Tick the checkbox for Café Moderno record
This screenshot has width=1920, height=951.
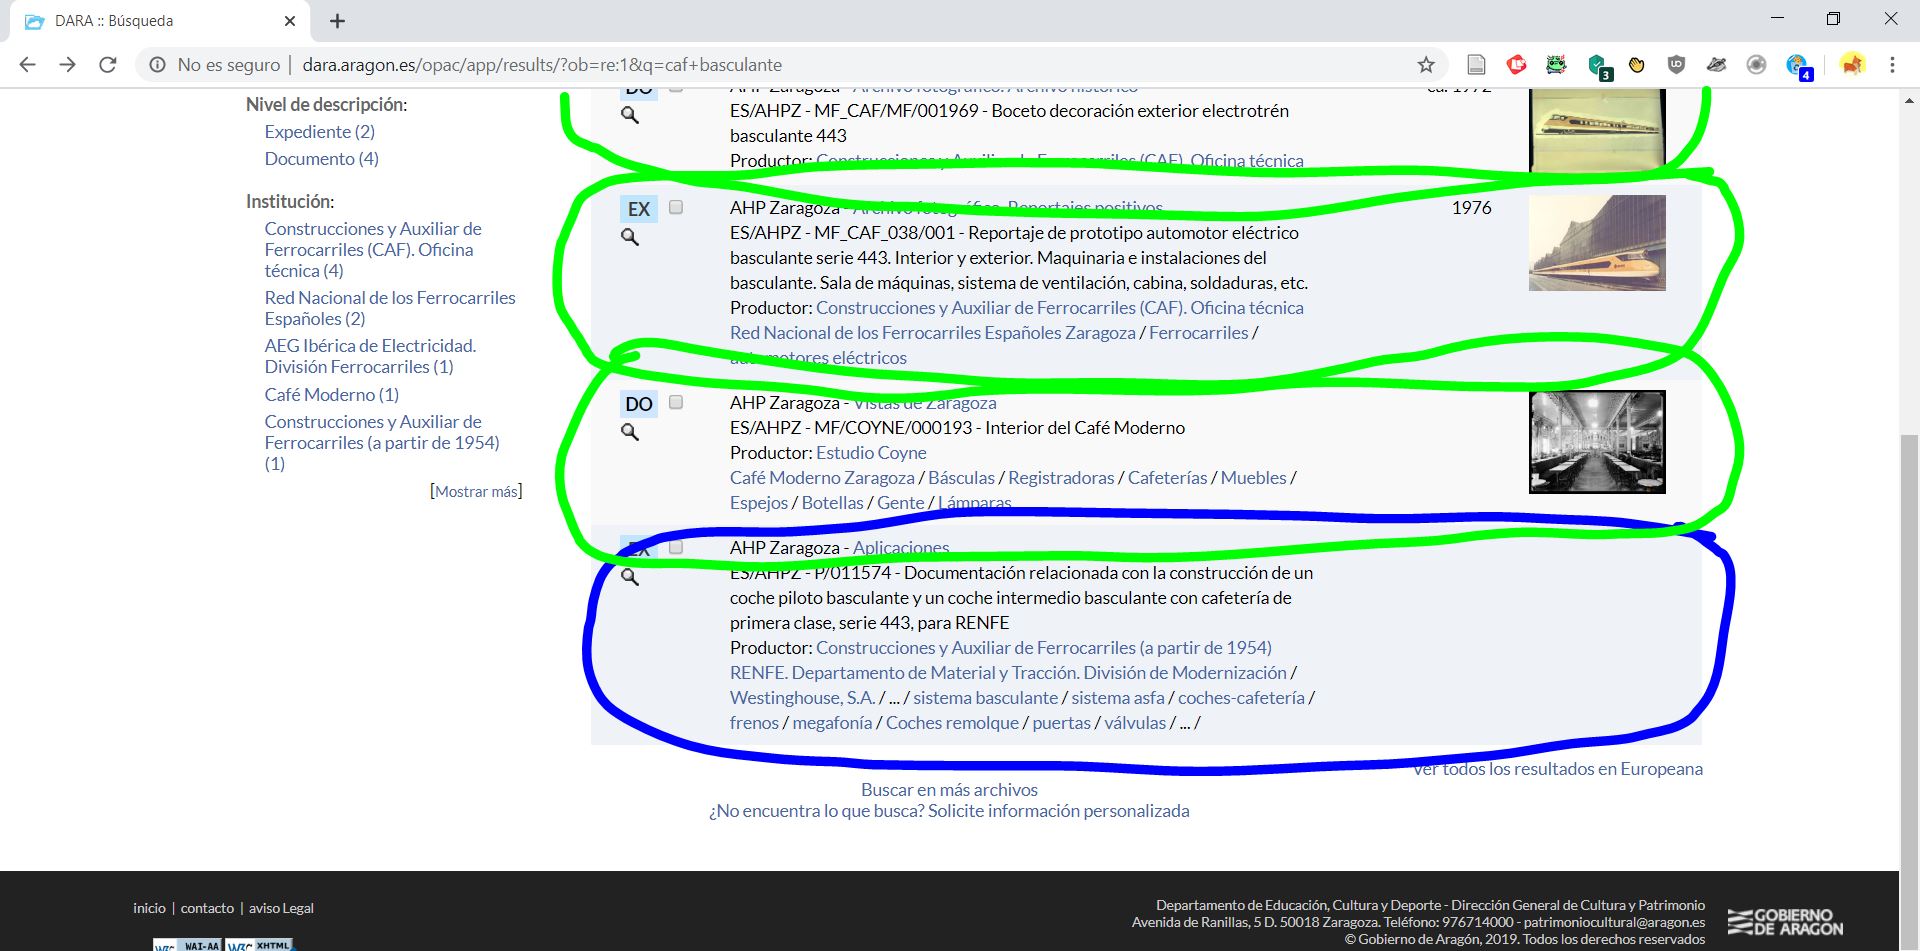pyautogui.click(x=676, y=402)
